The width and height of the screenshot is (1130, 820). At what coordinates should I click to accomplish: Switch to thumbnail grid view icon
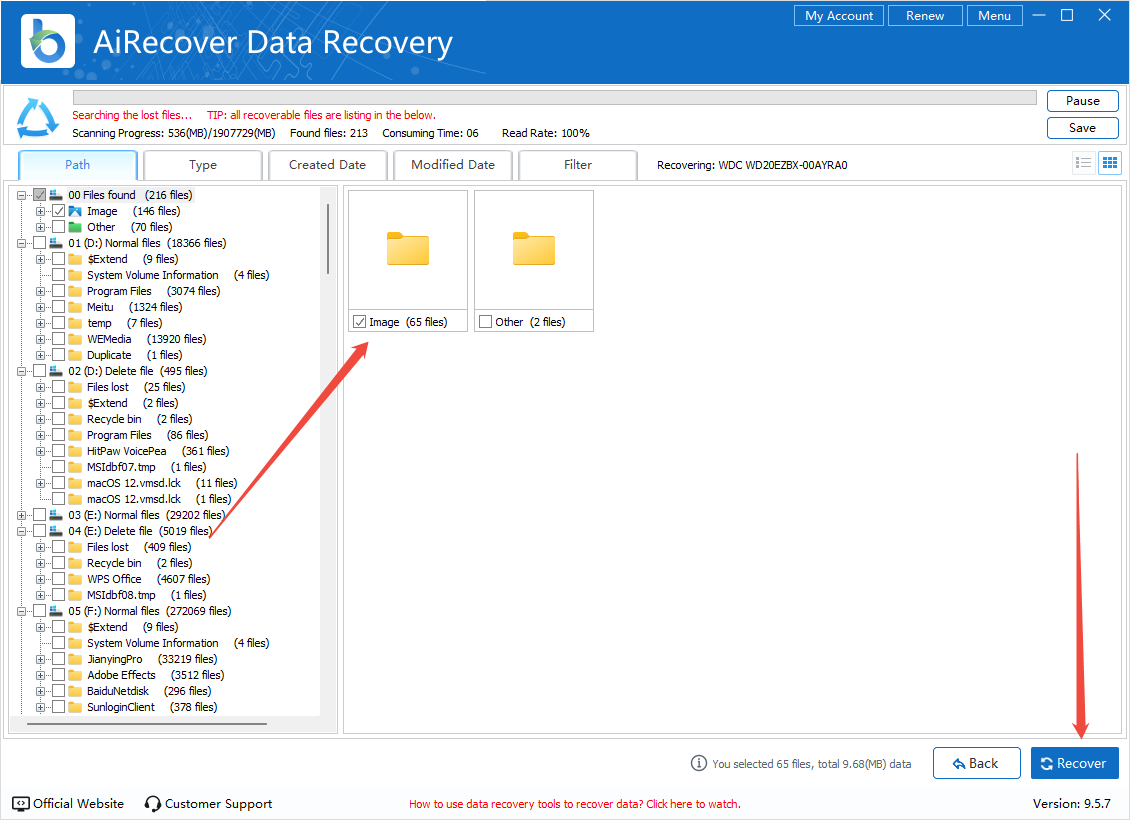click(1109, 164)
